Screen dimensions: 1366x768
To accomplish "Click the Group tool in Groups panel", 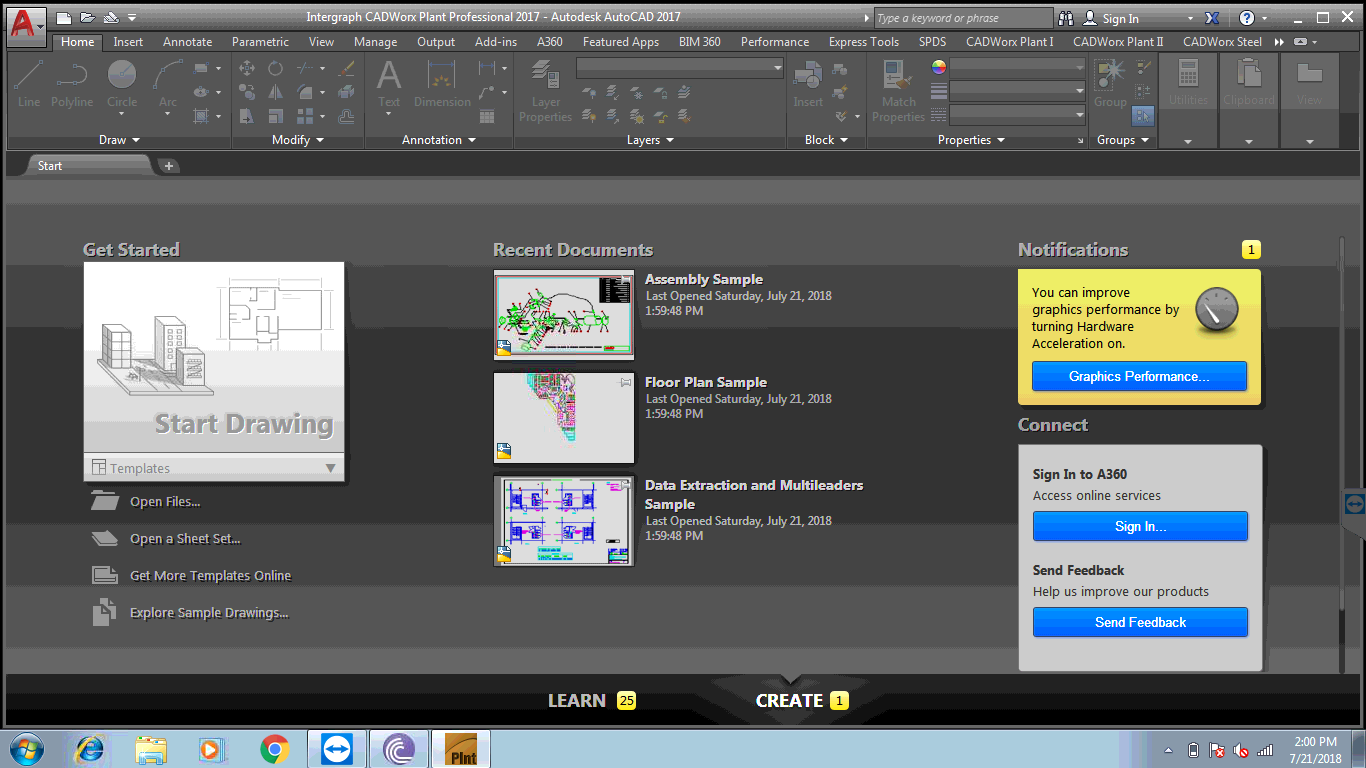I will click(1110, 83).
